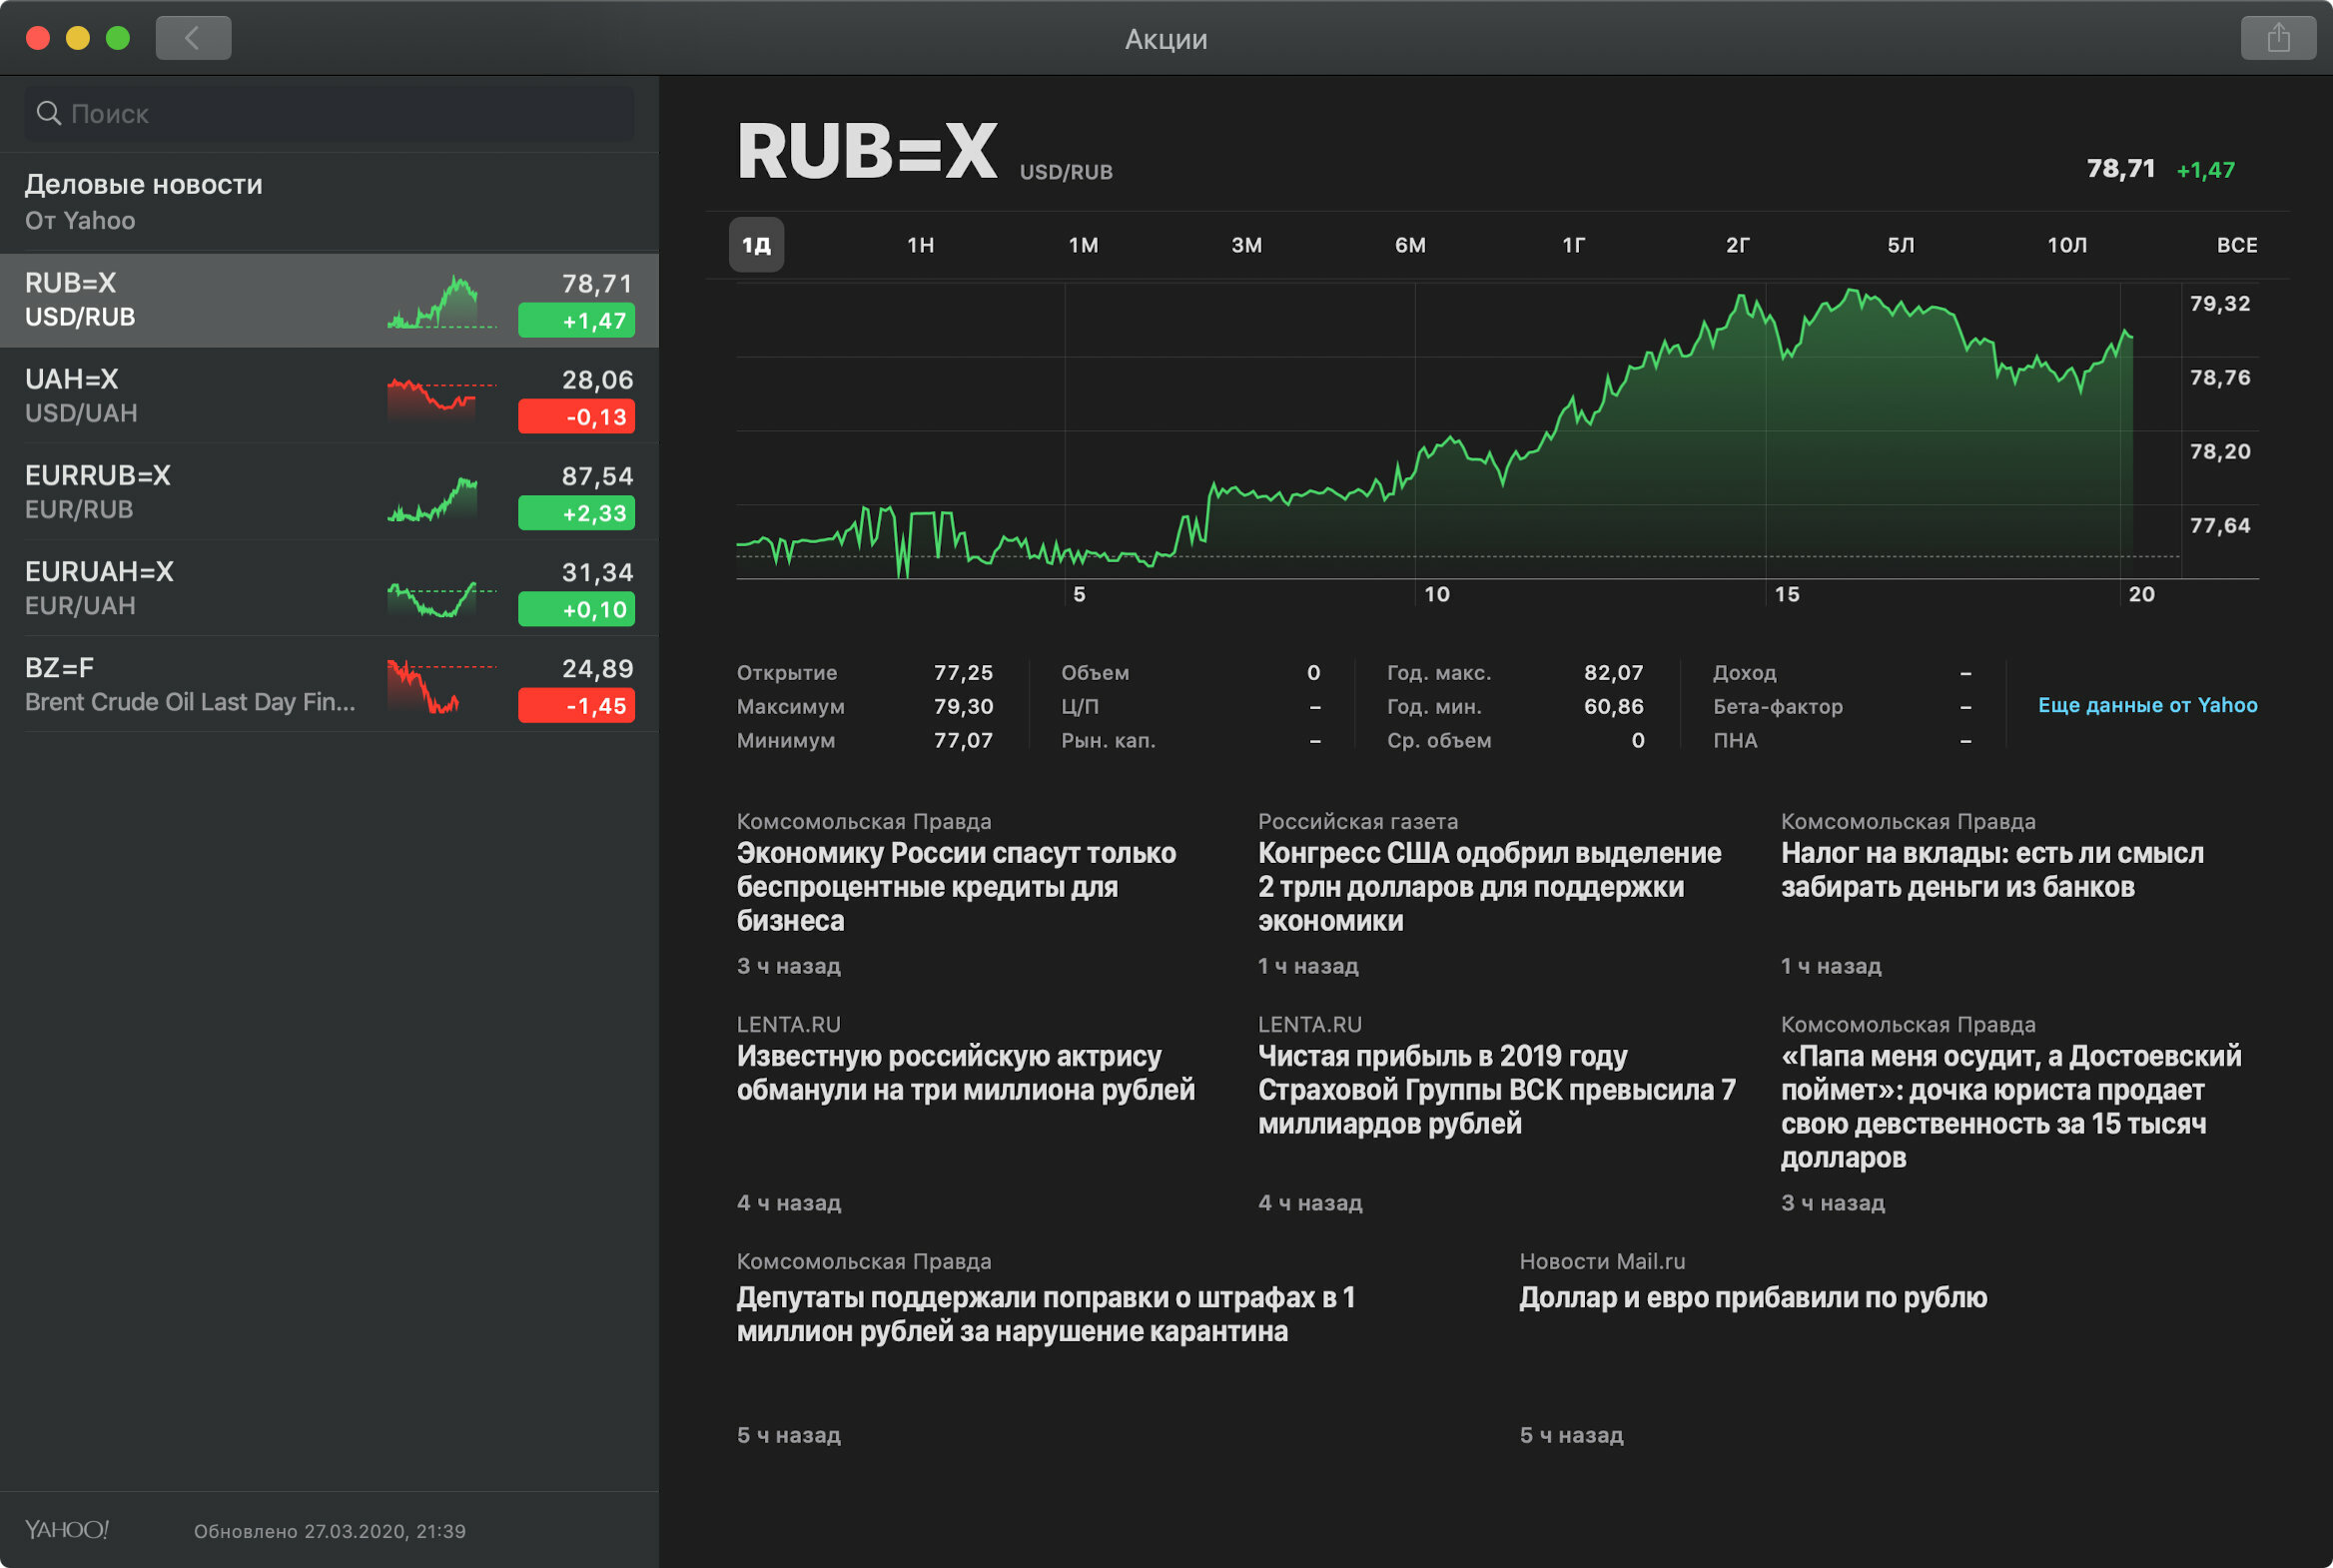Open the Еще данные от Yahoo link
2333x1568 pixels.
click(x=2147, y=705)
